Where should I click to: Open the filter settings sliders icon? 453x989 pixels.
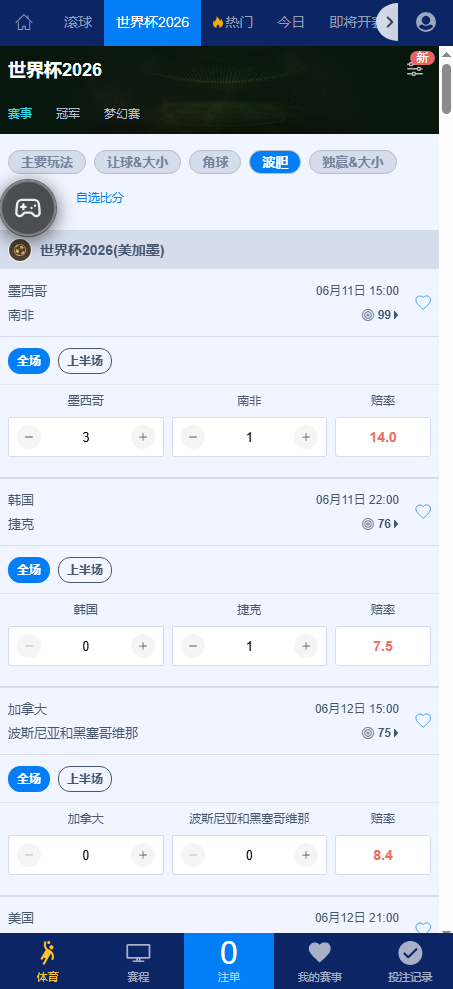415,69
